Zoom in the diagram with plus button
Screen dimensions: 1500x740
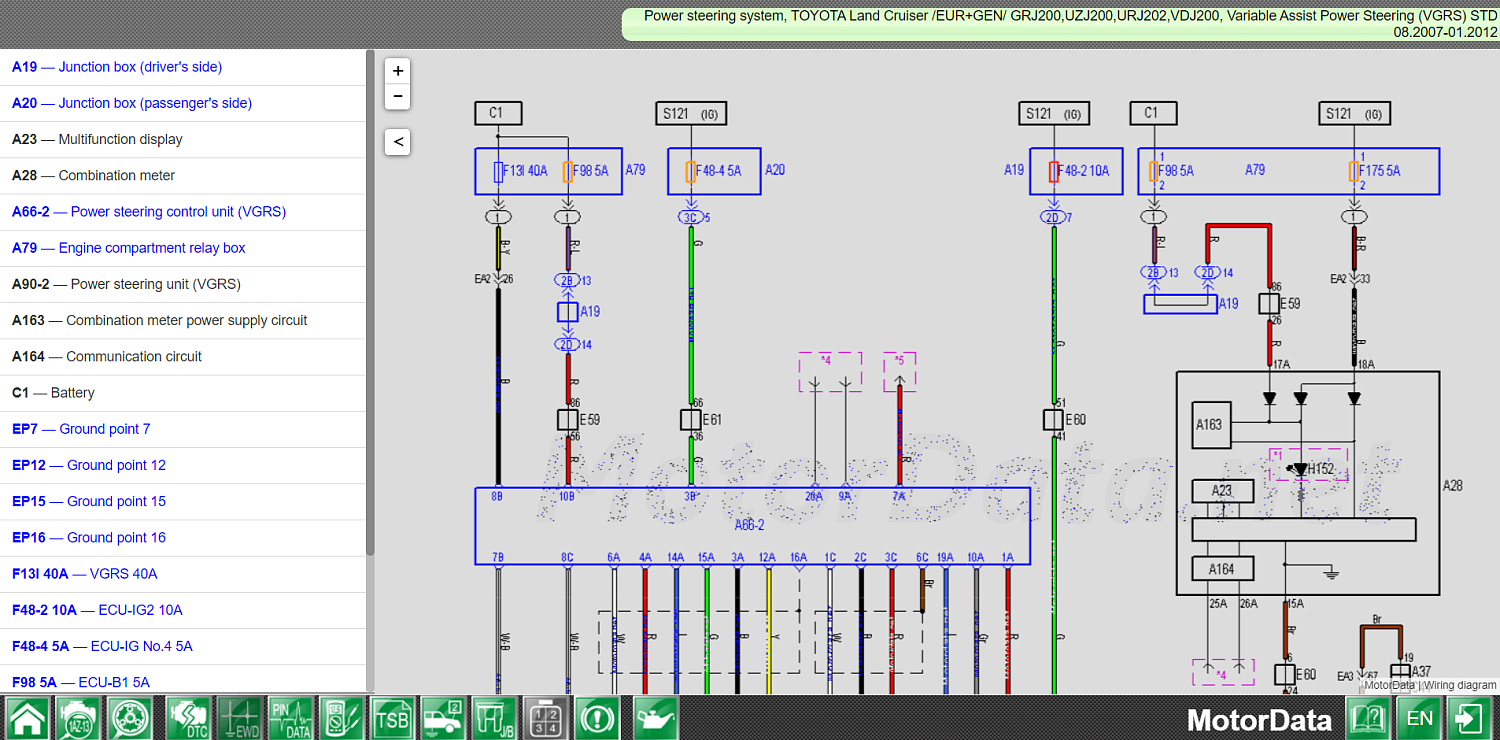tap(398, 71)
